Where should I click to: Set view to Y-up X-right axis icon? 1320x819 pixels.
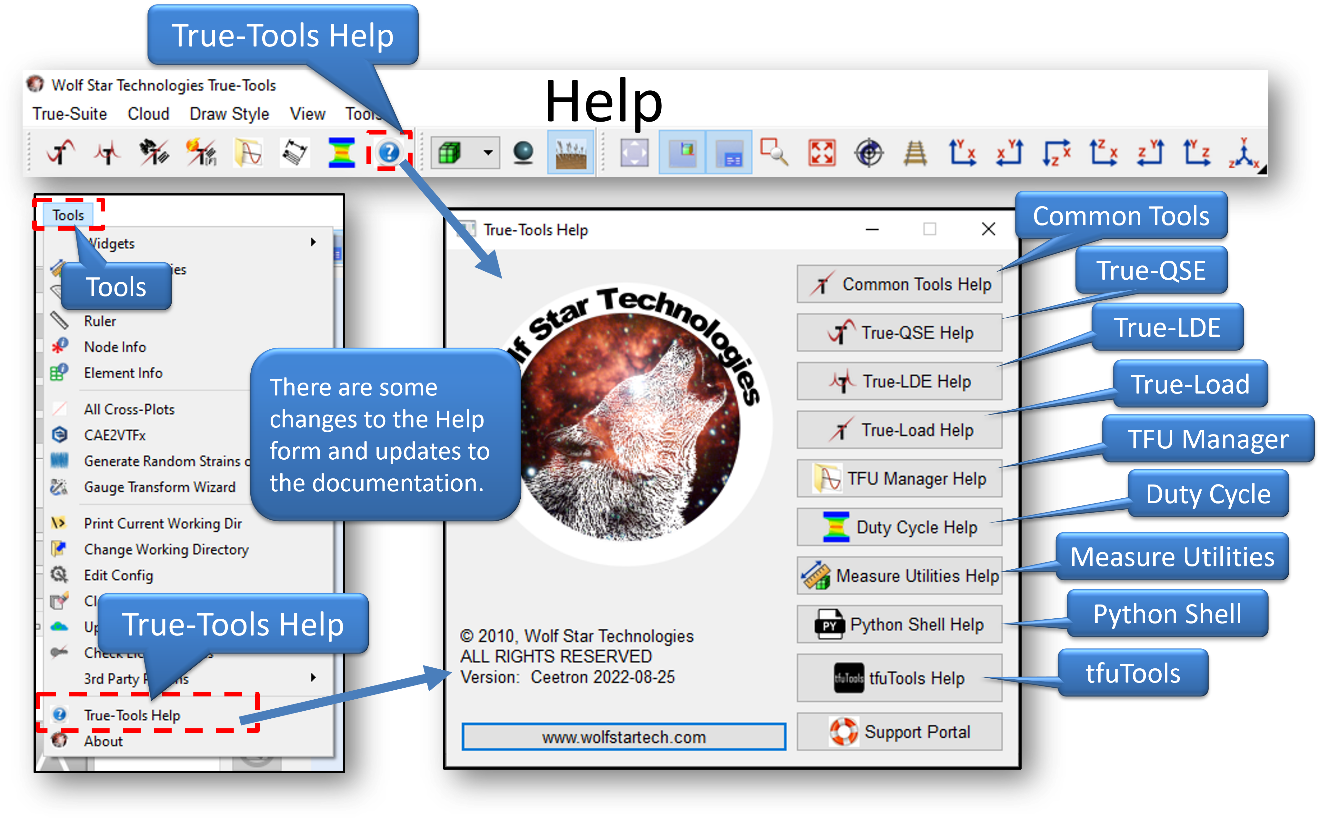[x=962, y=153]
